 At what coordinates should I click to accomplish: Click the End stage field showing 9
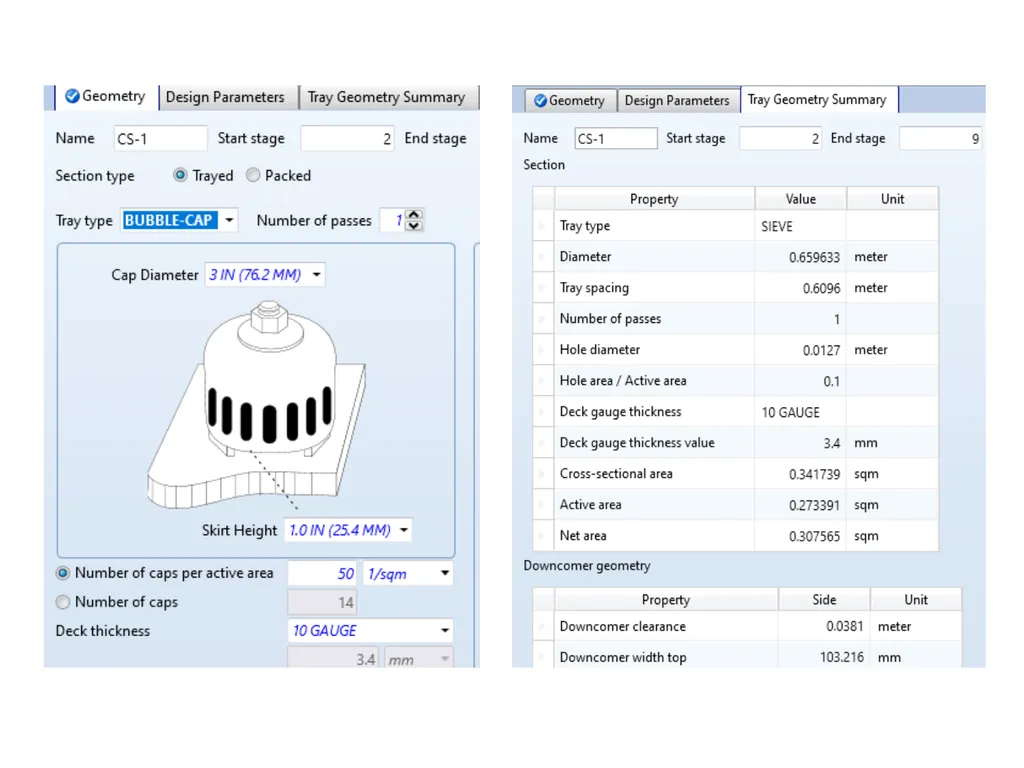[940, 138]
